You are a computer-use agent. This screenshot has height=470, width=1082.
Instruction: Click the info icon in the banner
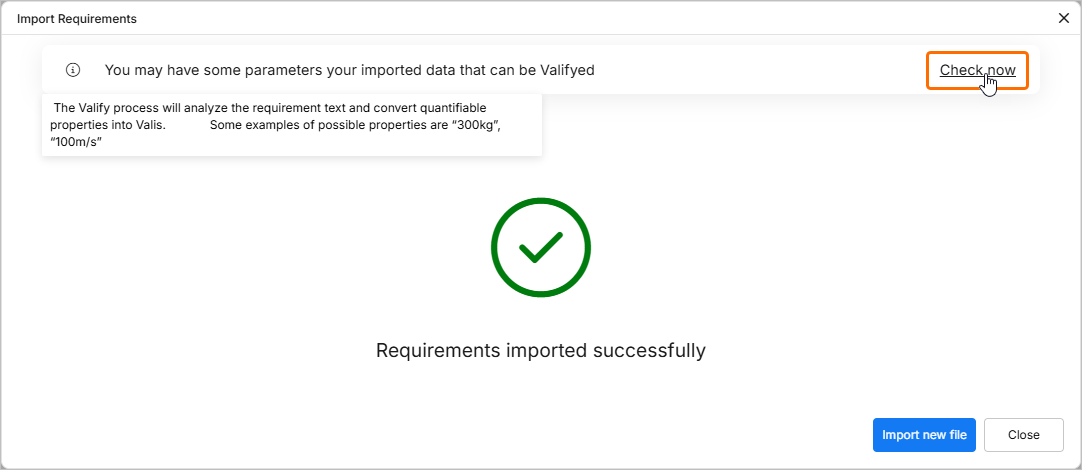coord(73,70)
